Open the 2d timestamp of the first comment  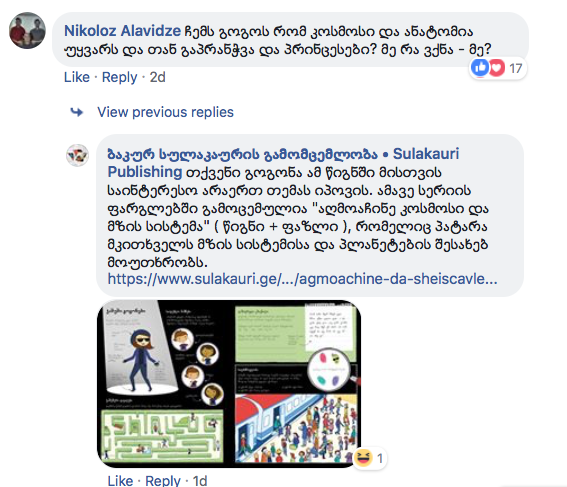point(158,77)
